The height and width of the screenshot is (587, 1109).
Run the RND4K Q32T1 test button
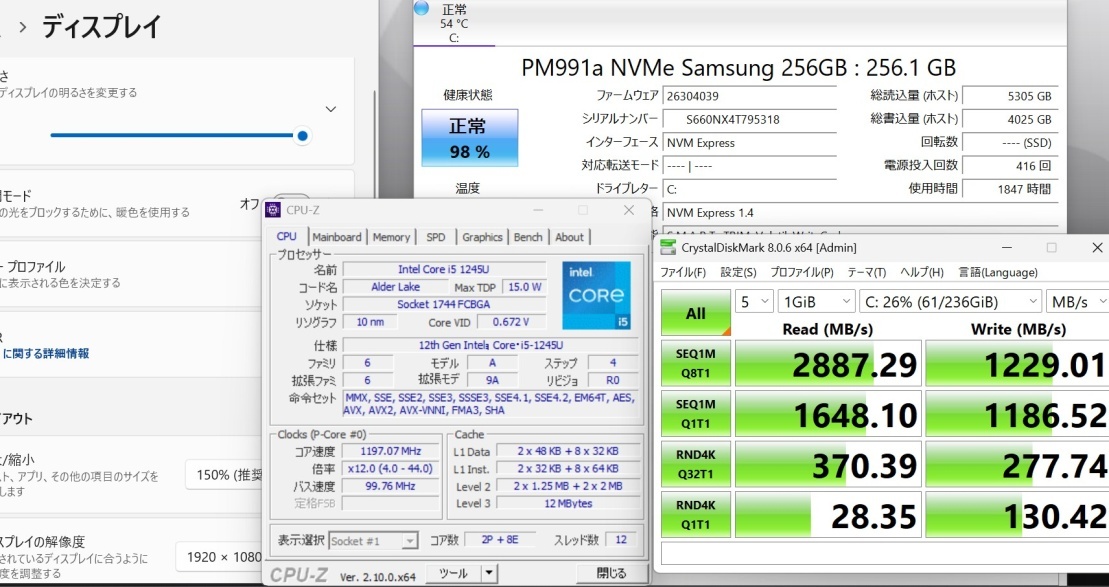696,465
